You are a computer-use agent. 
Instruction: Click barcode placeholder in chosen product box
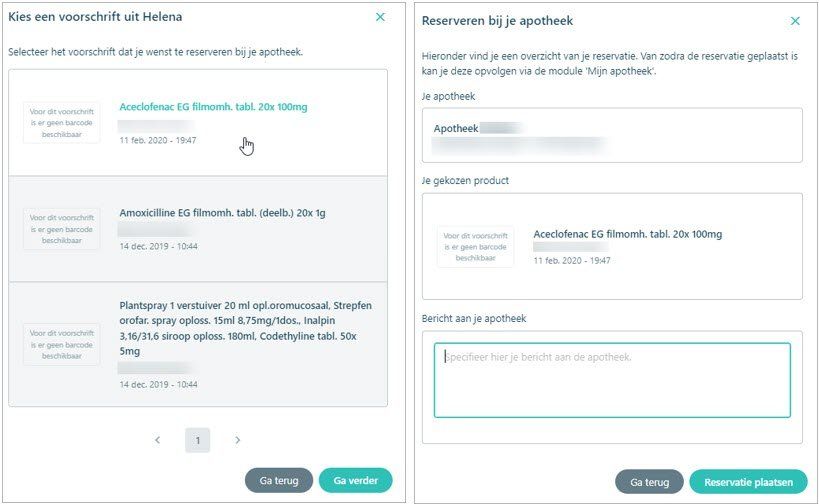tap(475, 247)
